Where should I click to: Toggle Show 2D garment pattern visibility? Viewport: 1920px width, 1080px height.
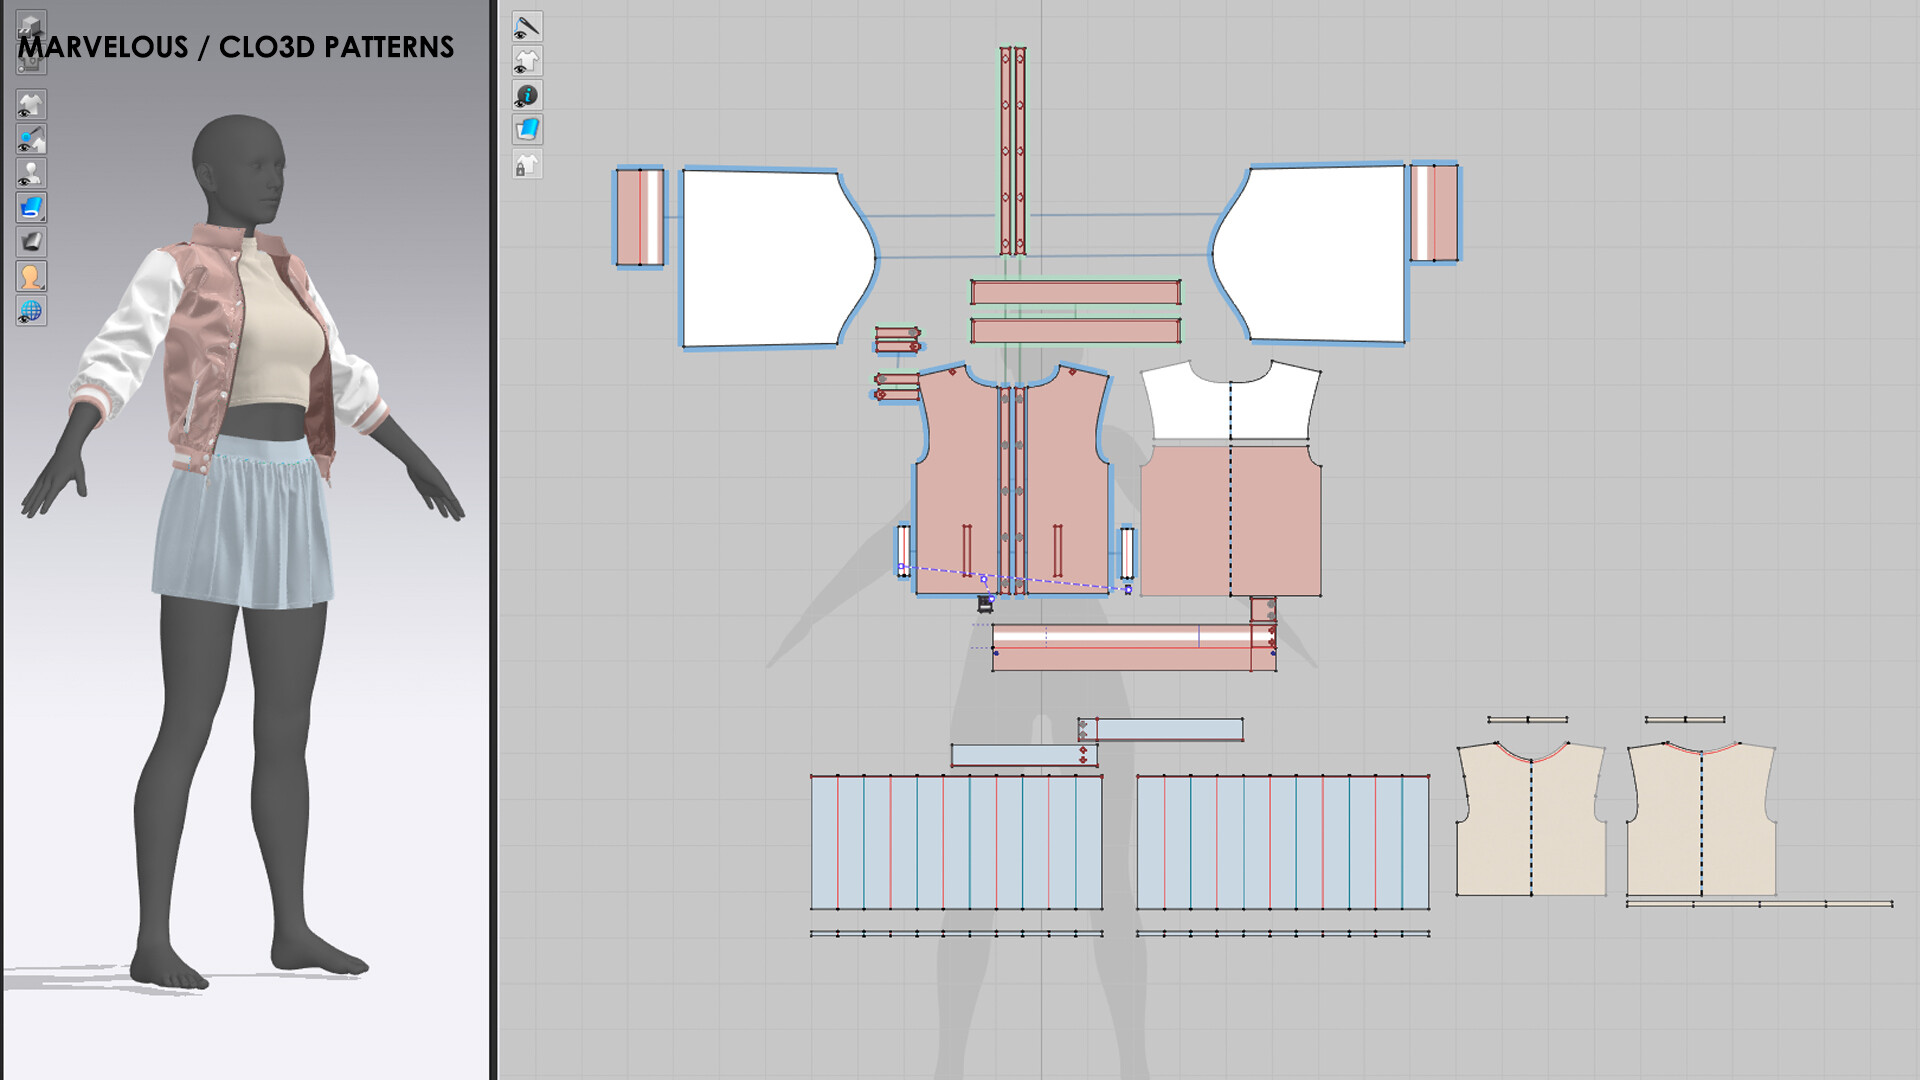tap(527, 61)
